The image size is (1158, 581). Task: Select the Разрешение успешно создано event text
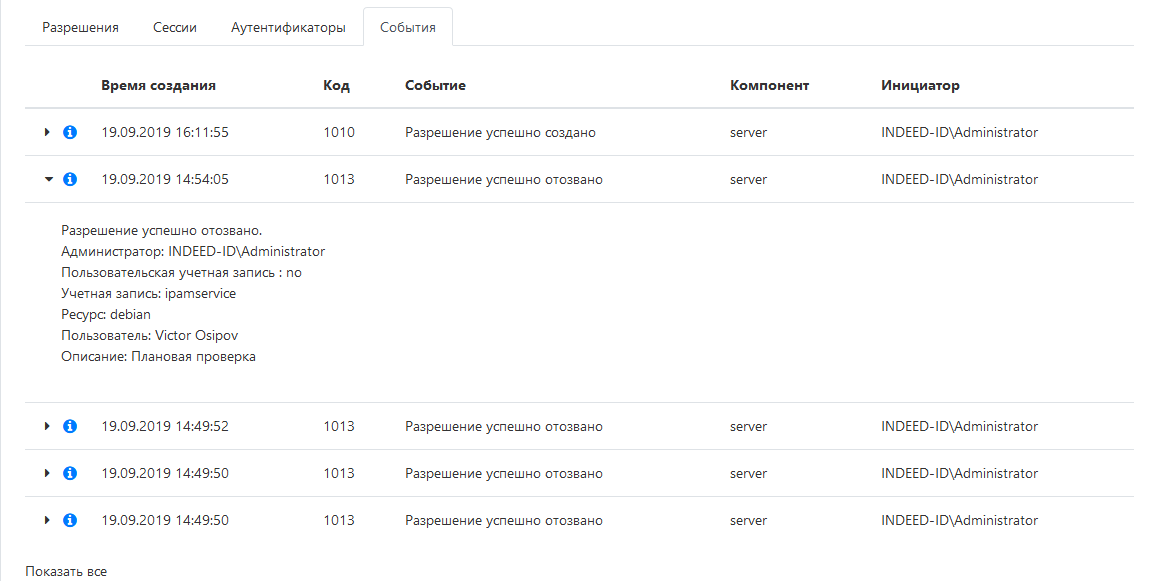(x=500, y=132)
